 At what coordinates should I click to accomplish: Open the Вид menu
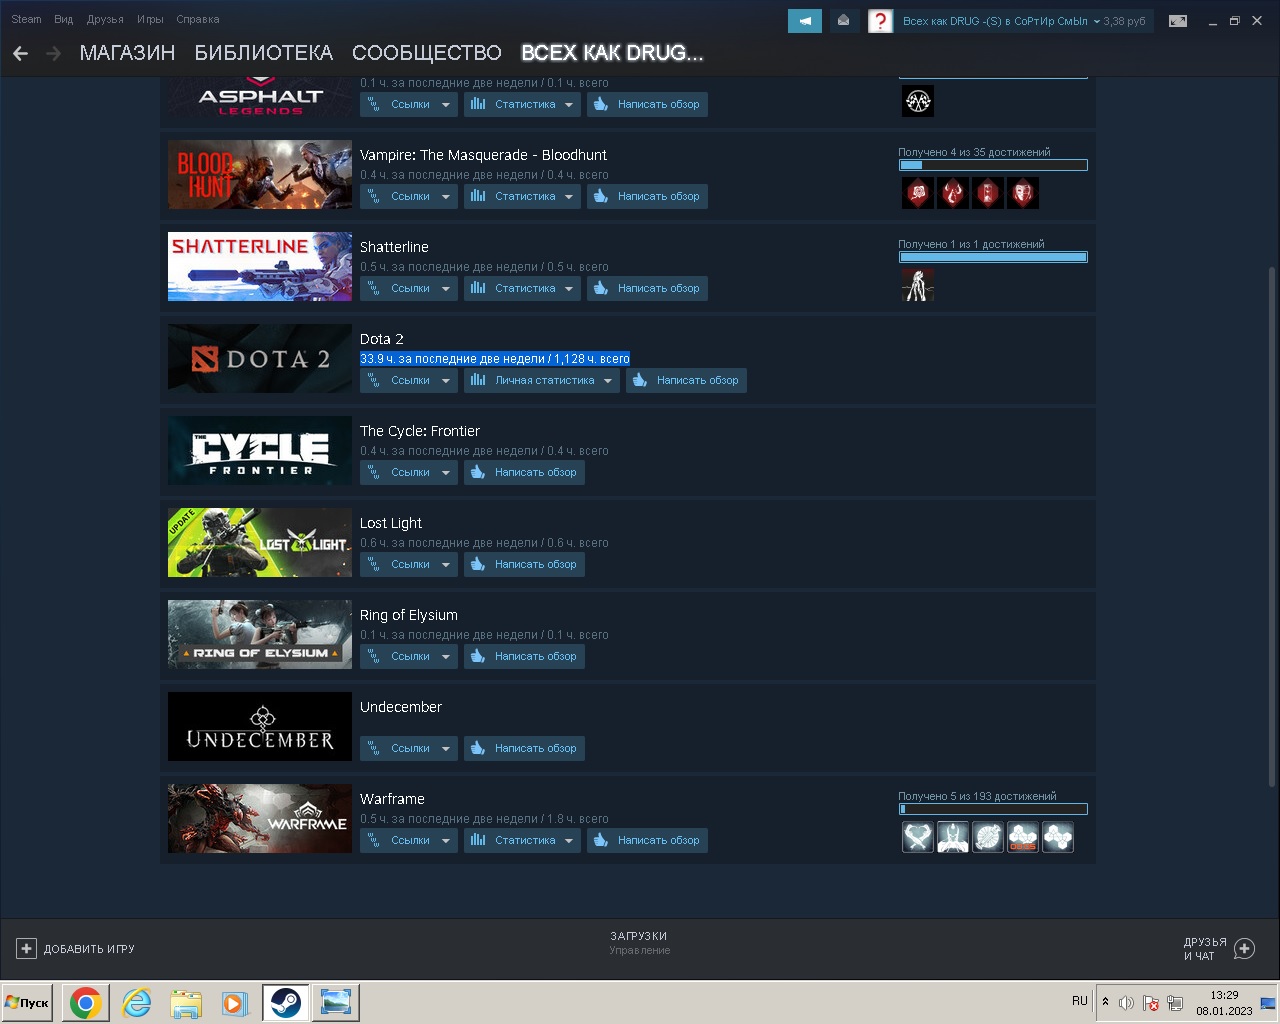click(x=64, y=19)
